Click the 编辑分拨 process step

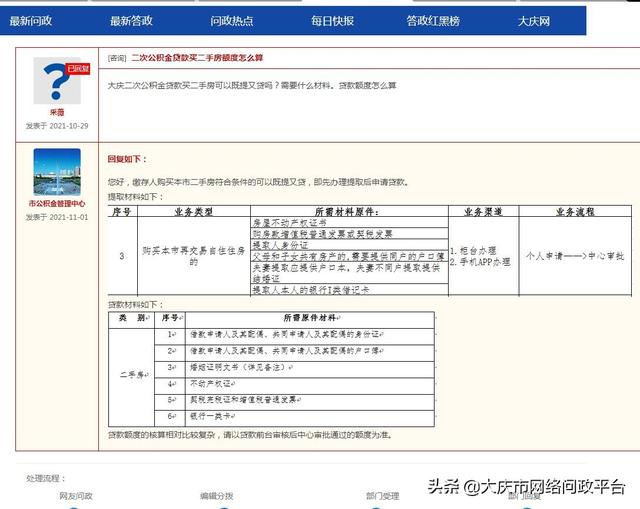(217, 496)
